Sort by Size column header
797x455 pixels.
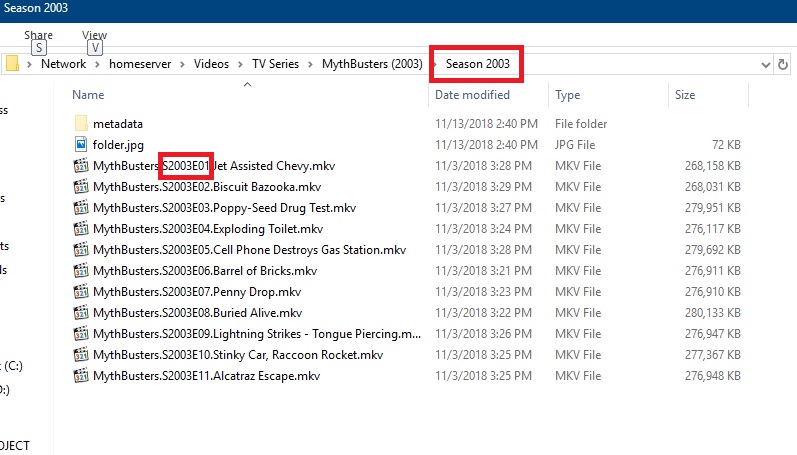click(x=685, y=95)
